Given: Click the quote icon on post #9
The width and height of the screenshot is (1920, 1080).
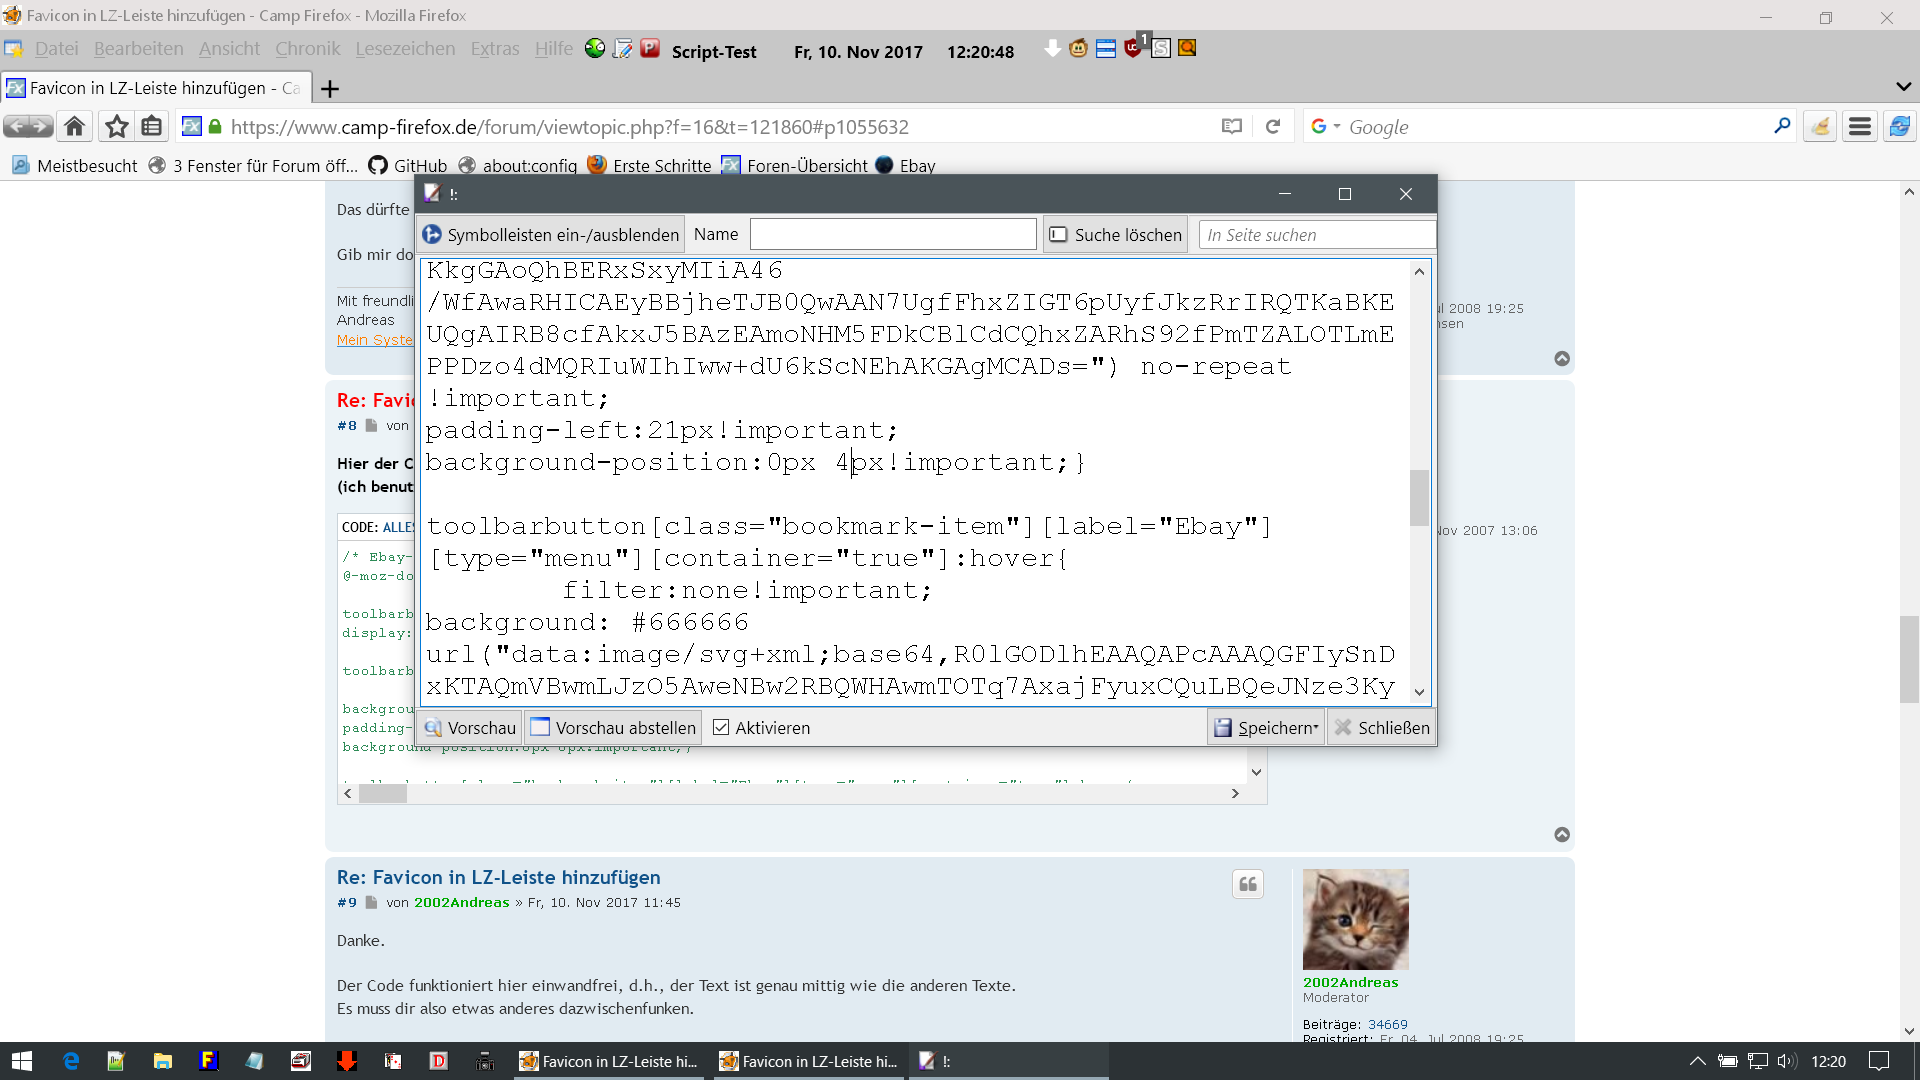Looking at the screenshot, I should point(1247,884).
